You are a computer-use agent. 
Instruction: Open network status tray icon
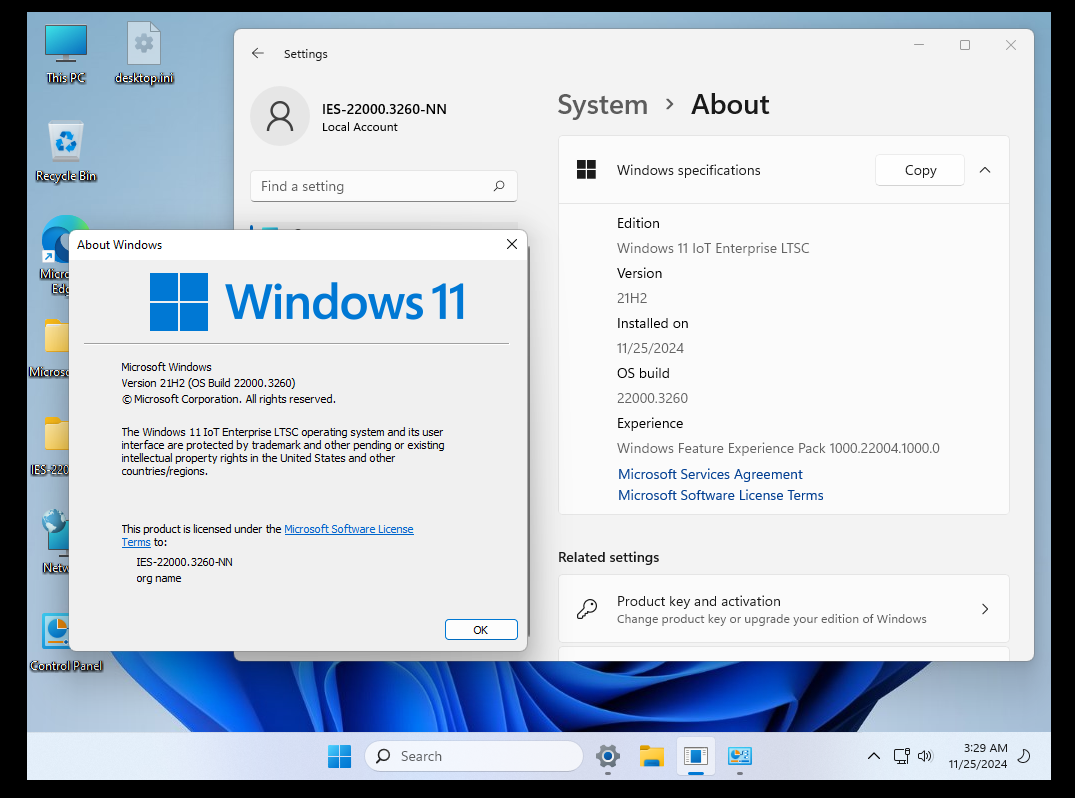902,755
